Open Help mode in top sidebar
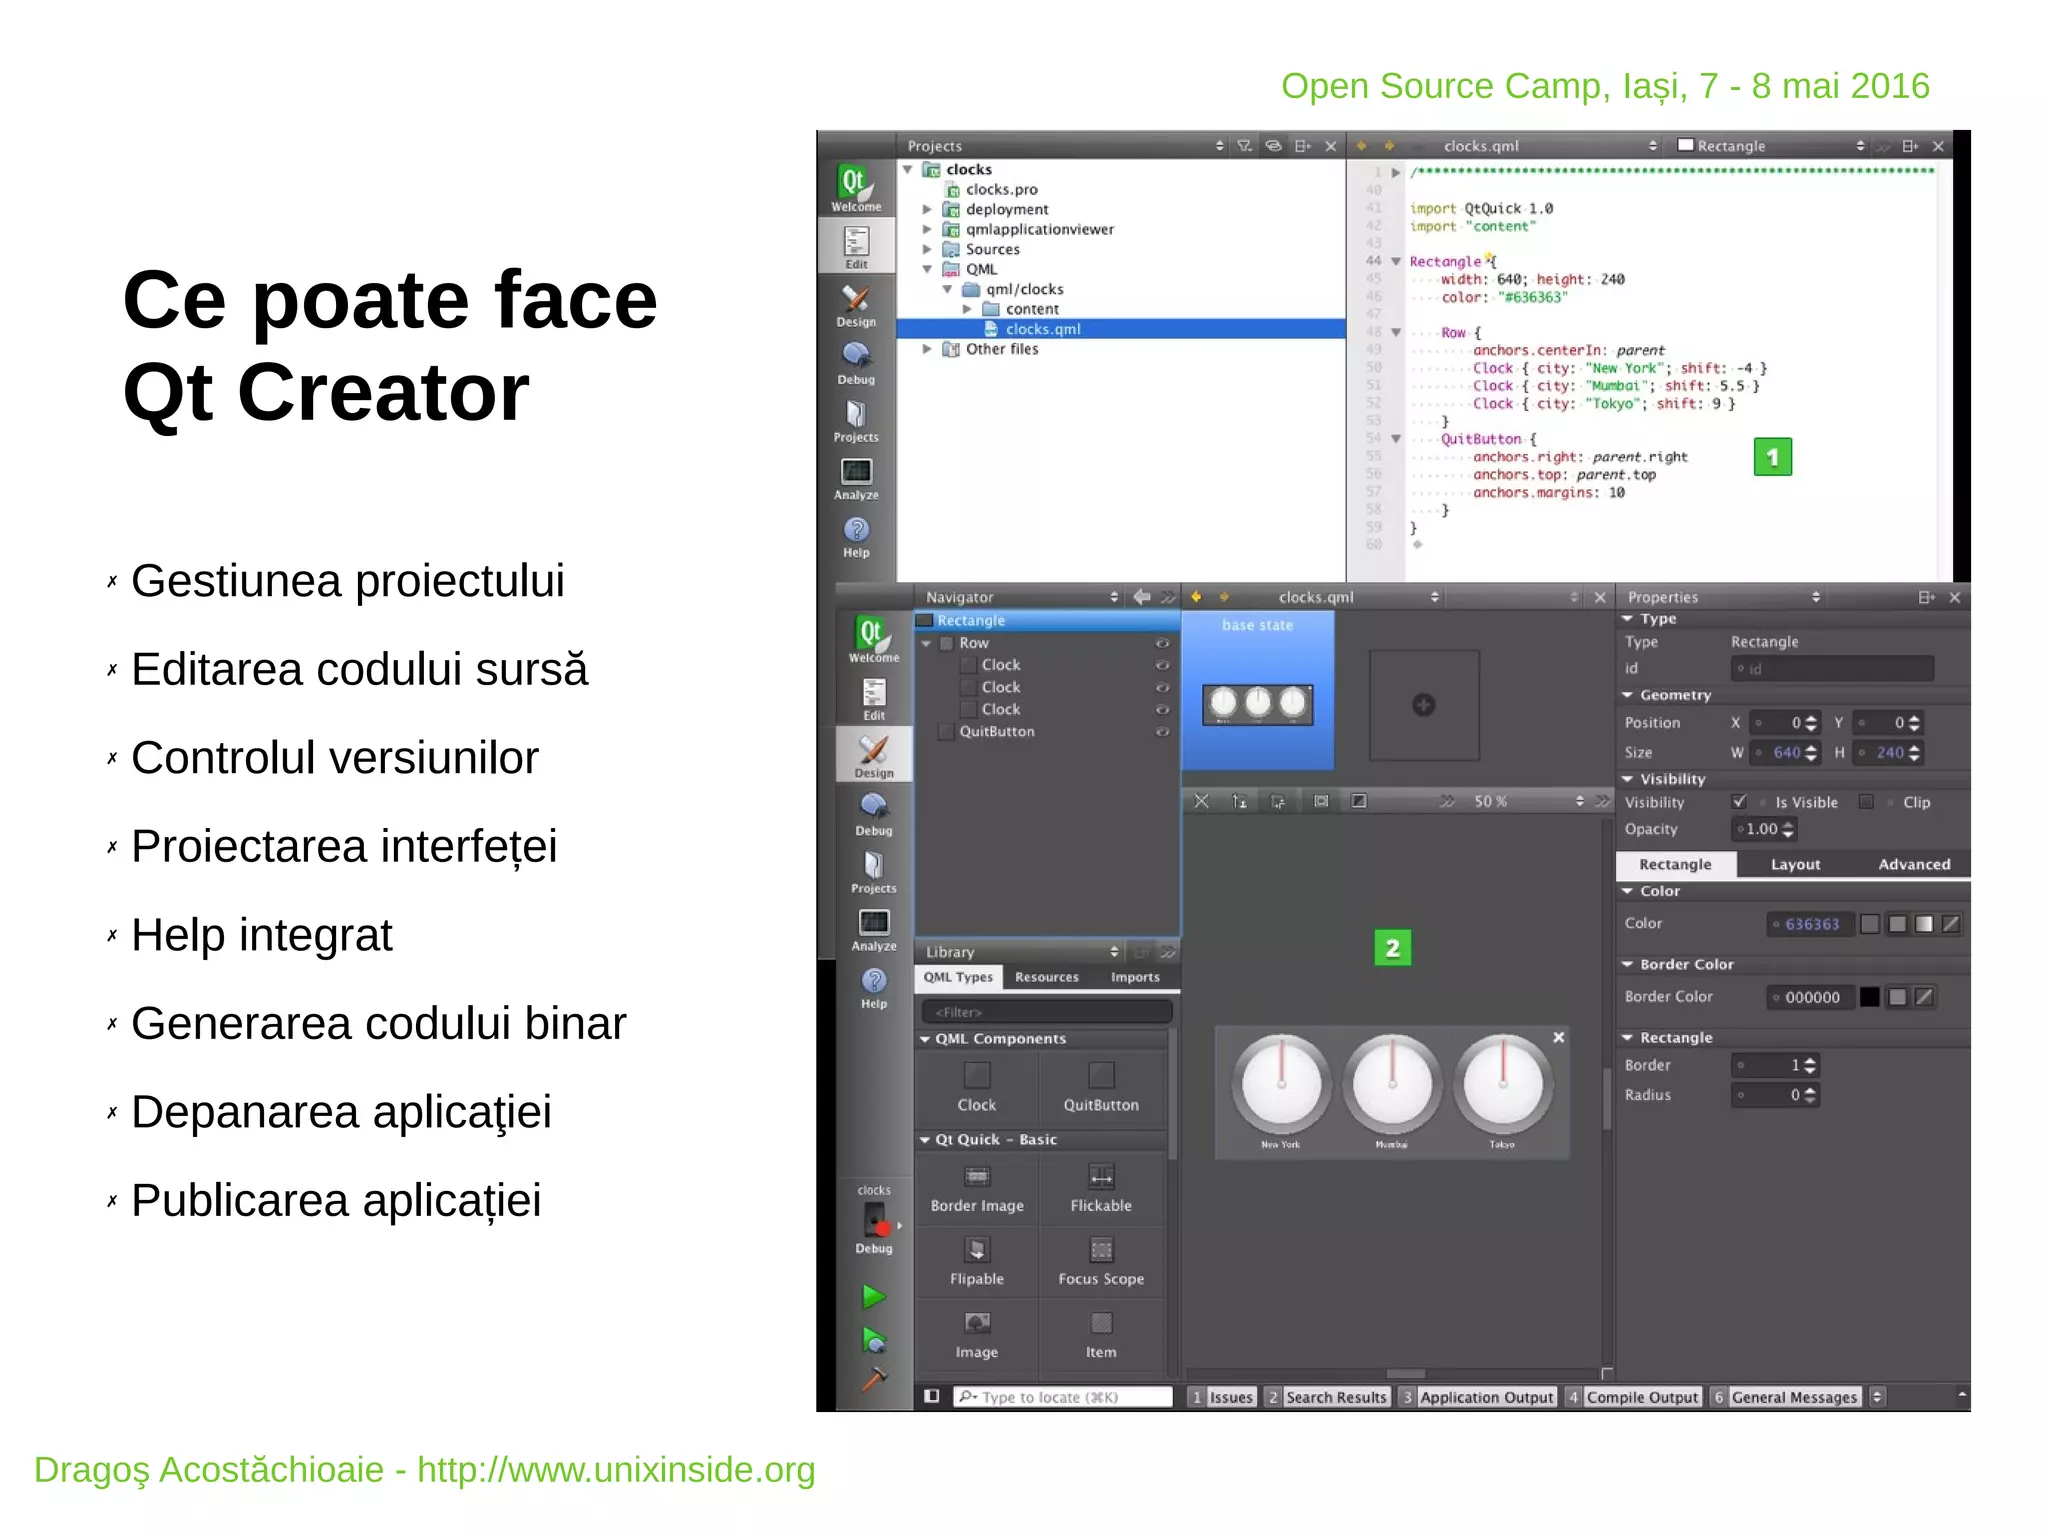 [856, 536]
